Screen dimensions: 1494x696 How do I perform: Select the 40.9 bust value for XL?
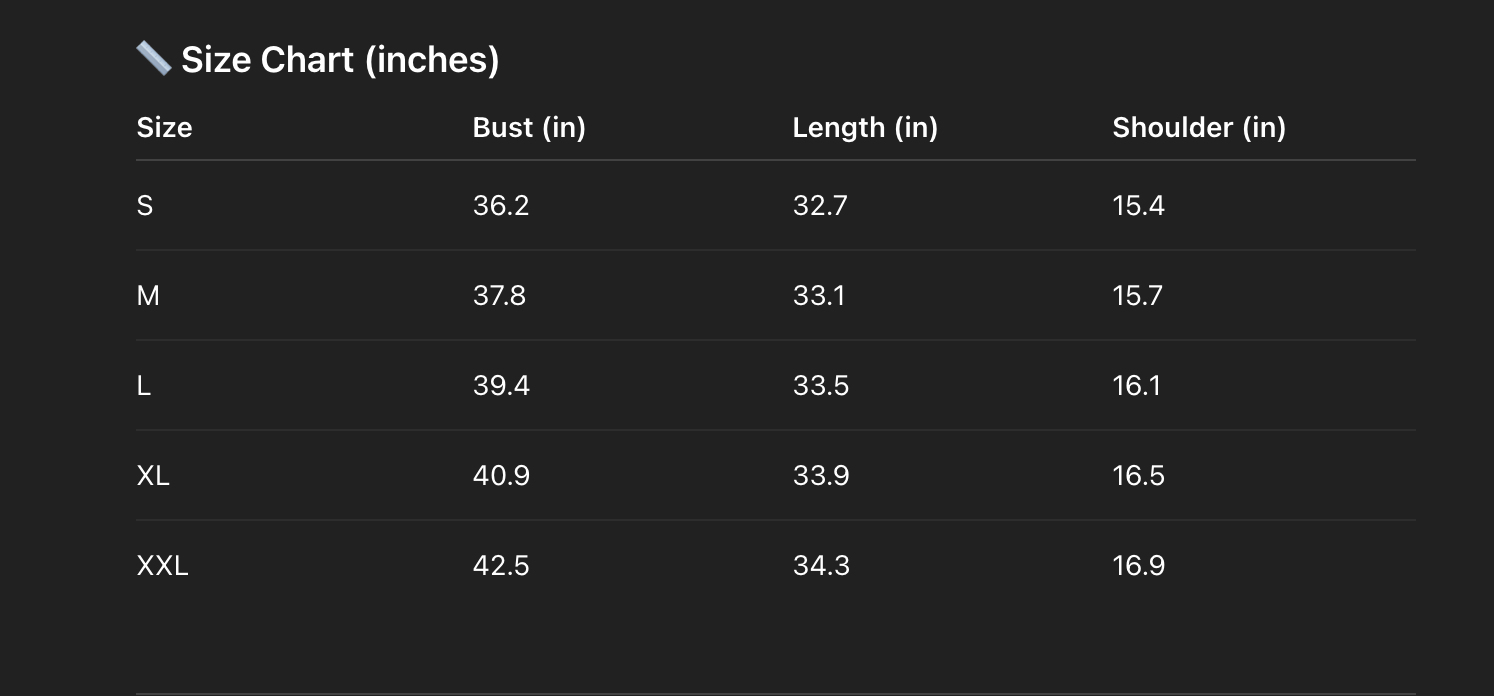click(x=501, y=476)
